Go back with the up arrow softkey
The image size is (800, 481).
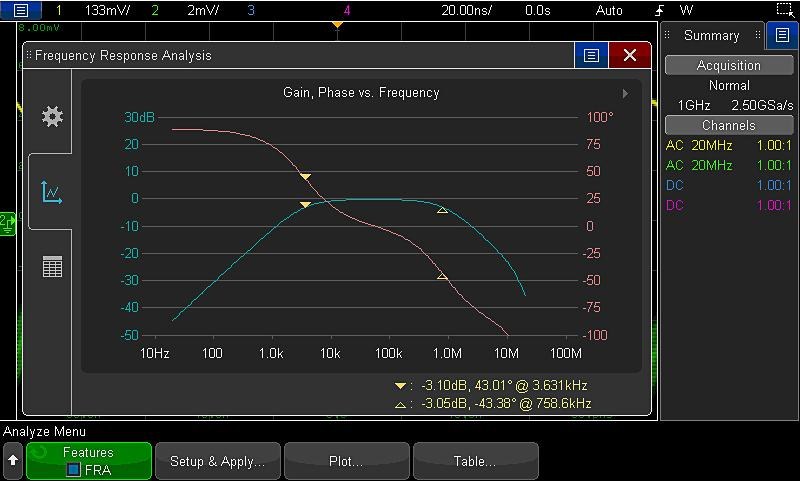pos(13,460)
